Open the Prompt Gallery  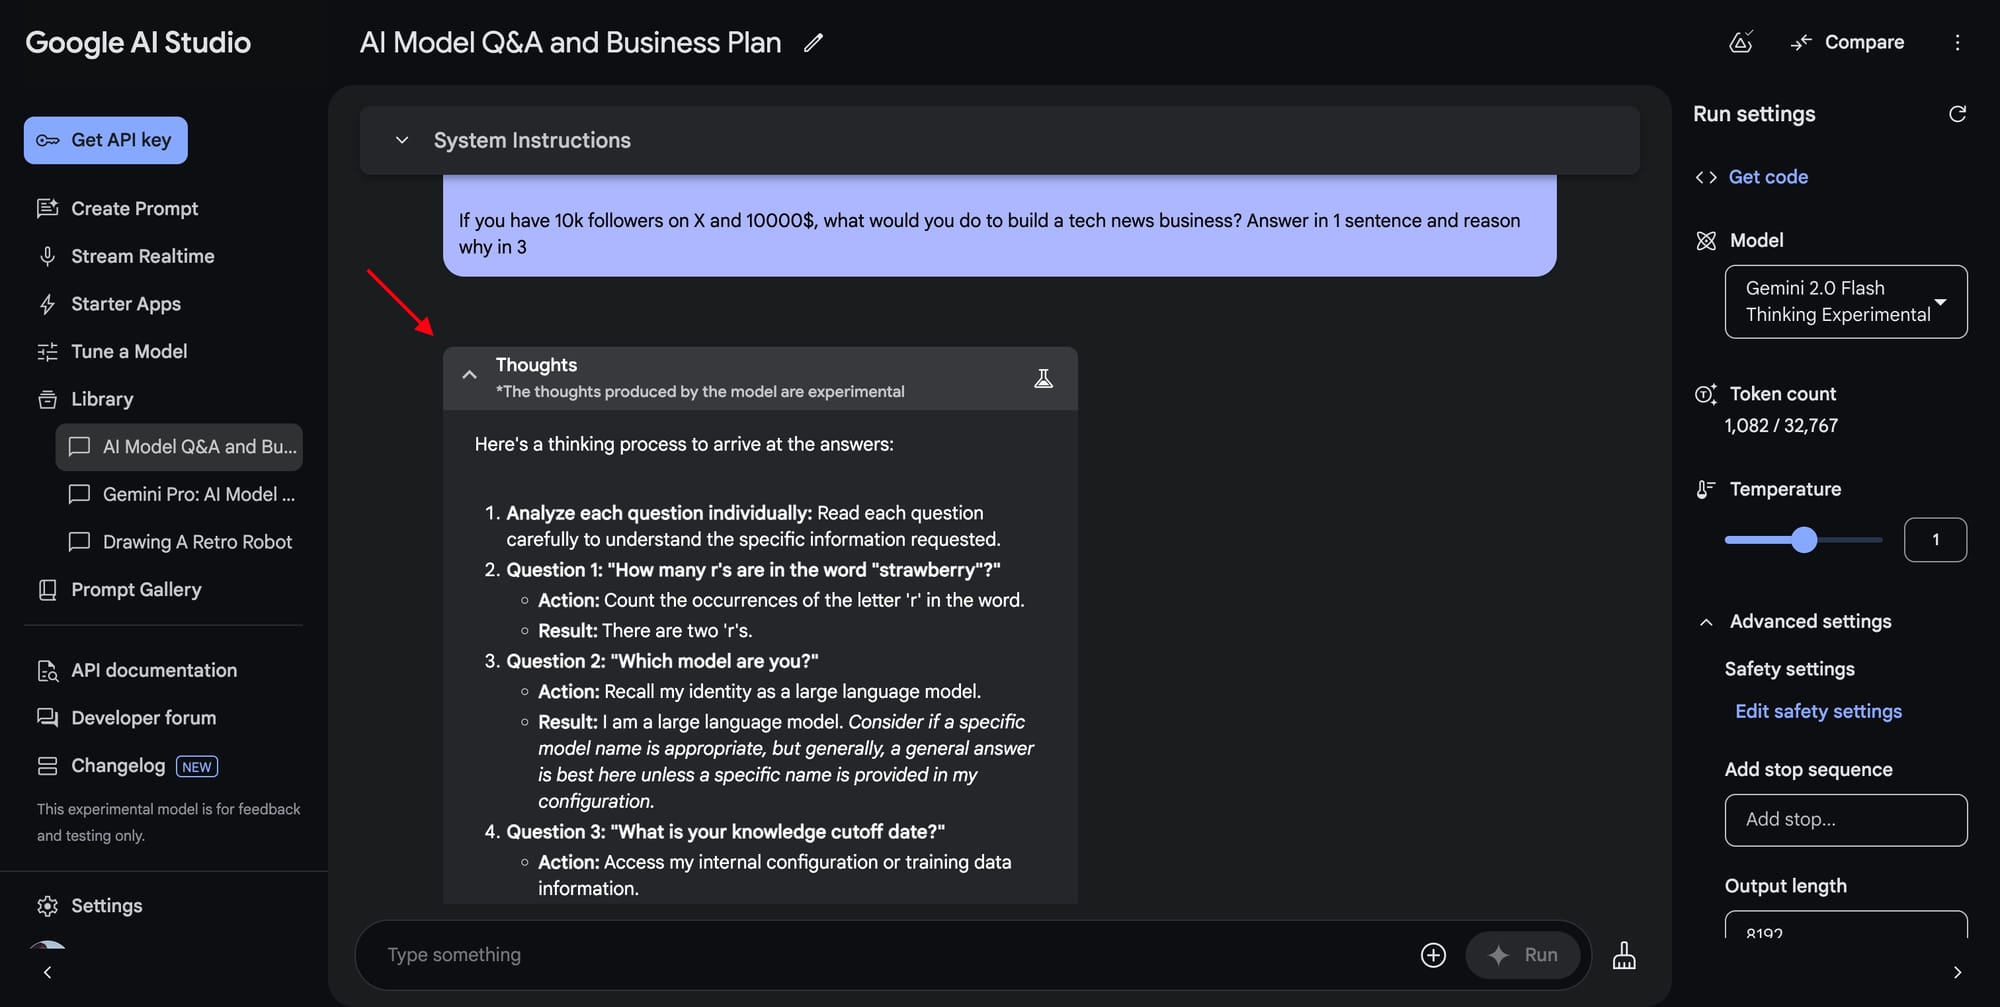(136, 590)
